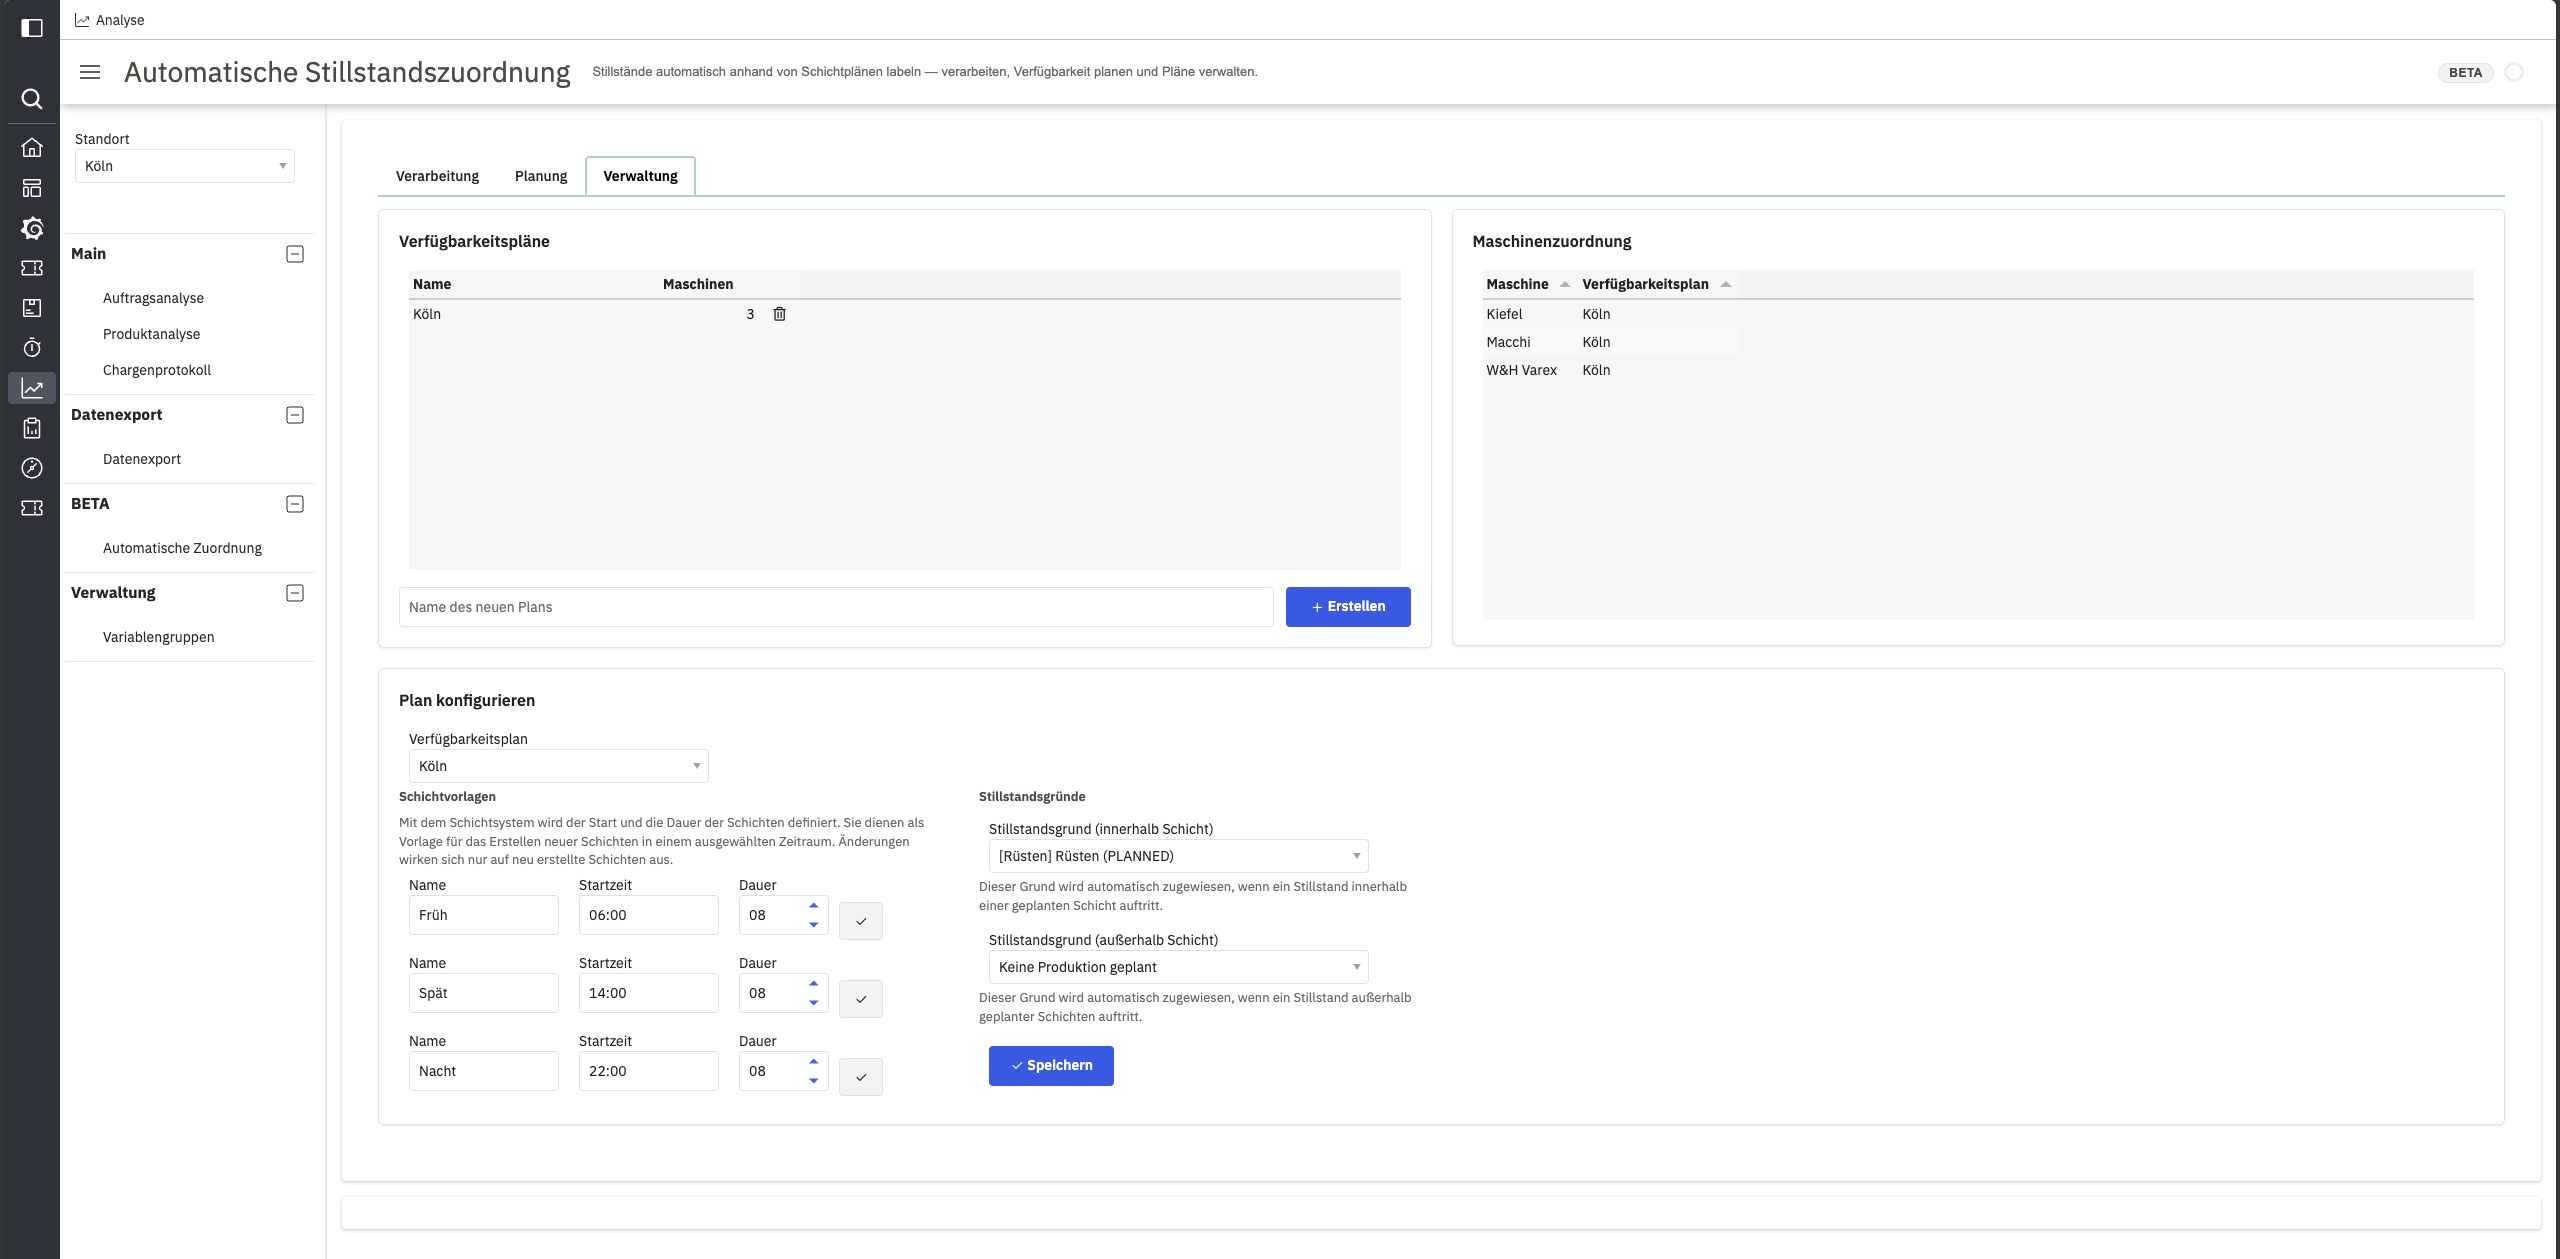
Task: Open the Grafana swirl icon
Action: point(32,228)
